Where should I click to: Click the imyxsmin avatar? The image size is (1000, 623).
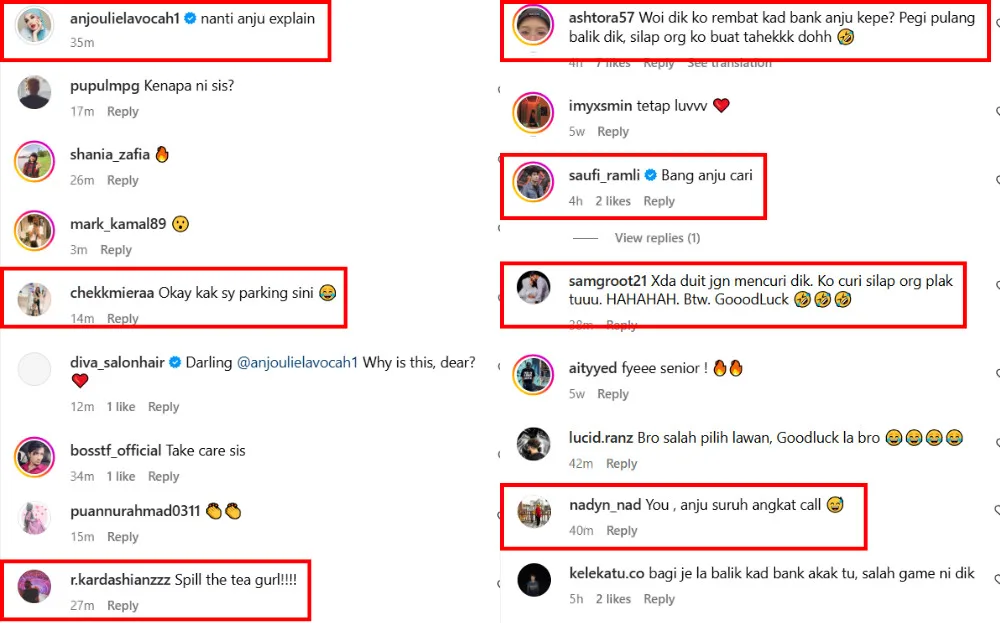coord(533,112)
